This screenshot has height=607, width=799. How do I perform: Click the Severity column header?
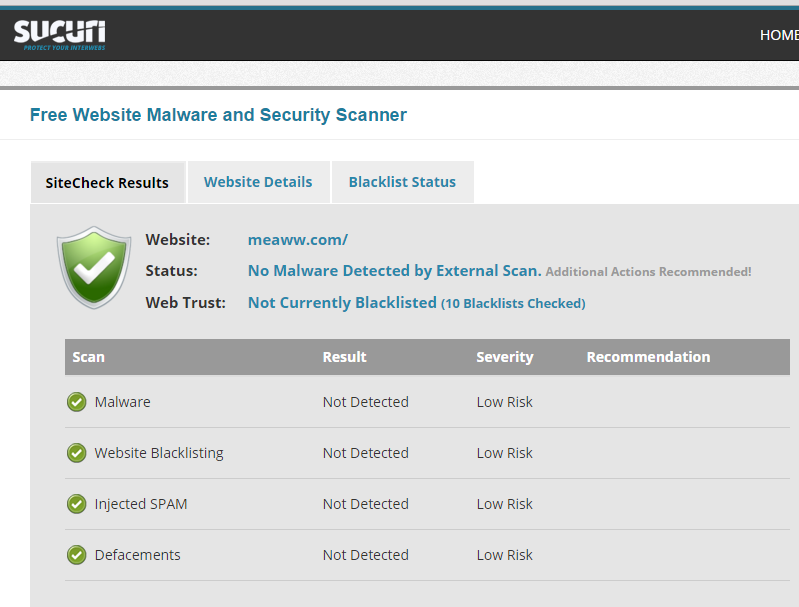504,357
